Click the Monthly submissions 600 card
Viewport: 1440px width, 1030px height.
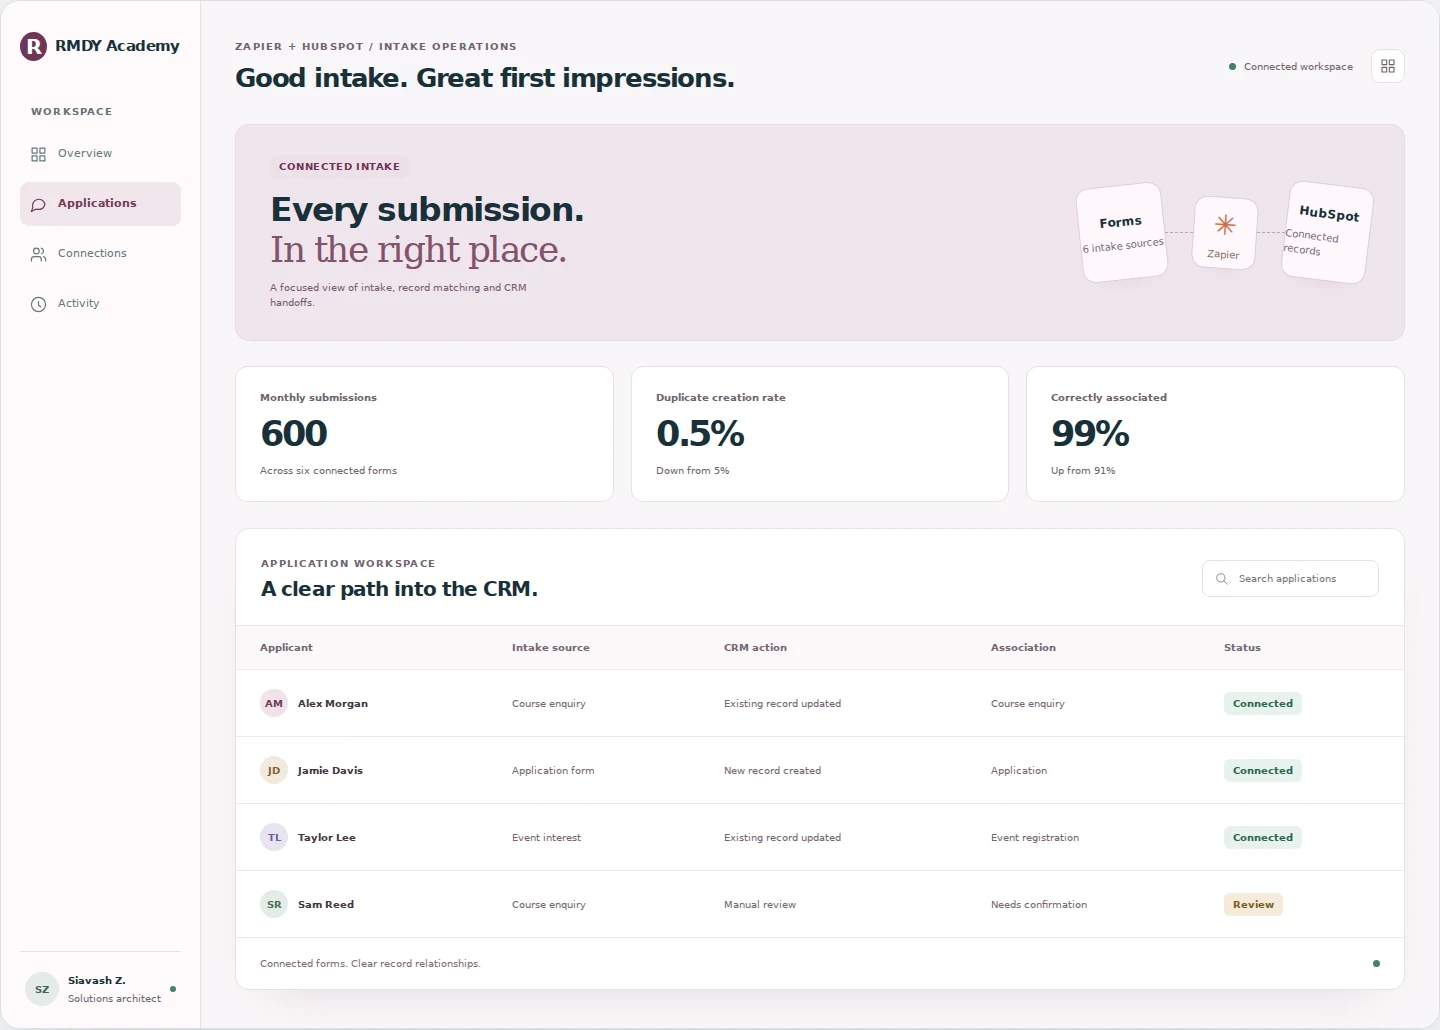coord(424,434)
